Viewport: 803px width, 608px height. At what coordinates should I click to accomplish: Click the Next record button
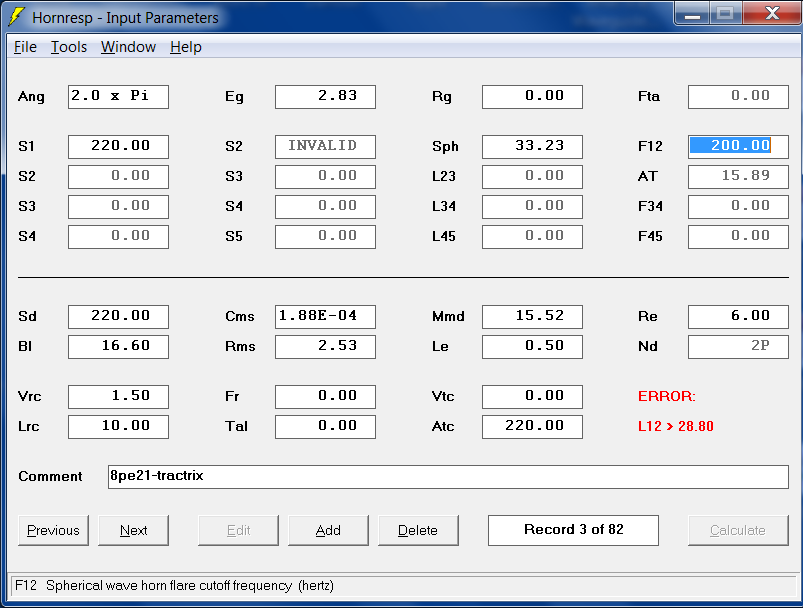click(x=133, y=530)
